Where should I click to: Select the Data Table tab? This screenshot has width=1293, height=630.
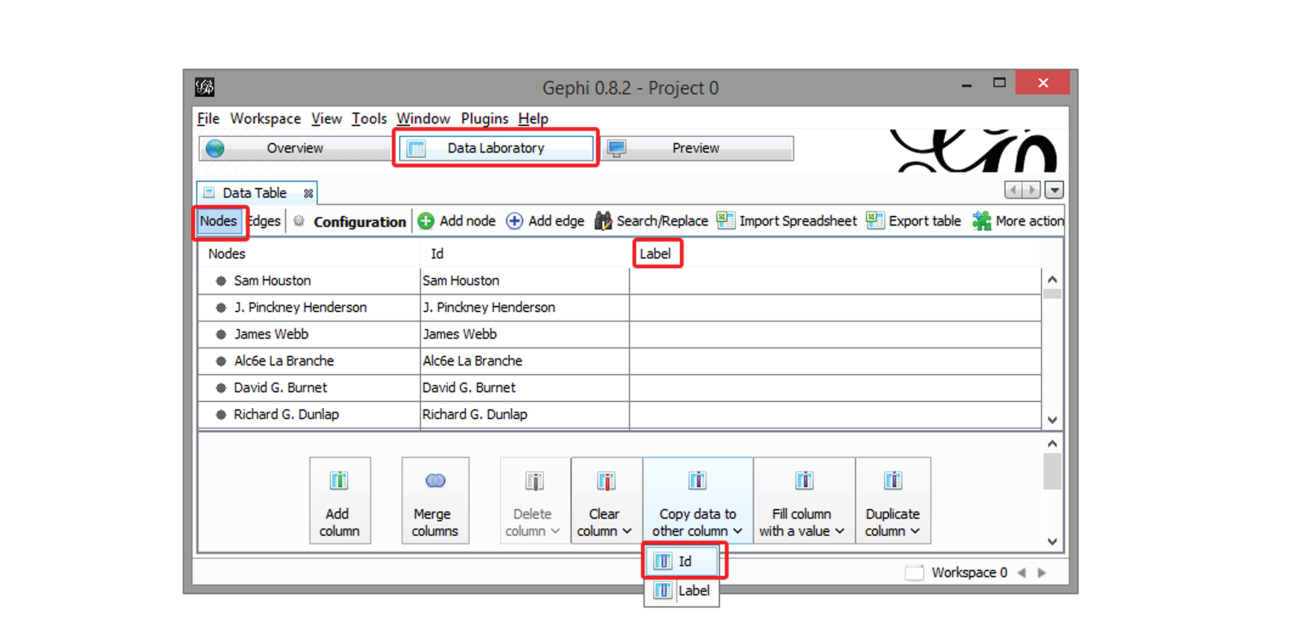click(258, 193)
